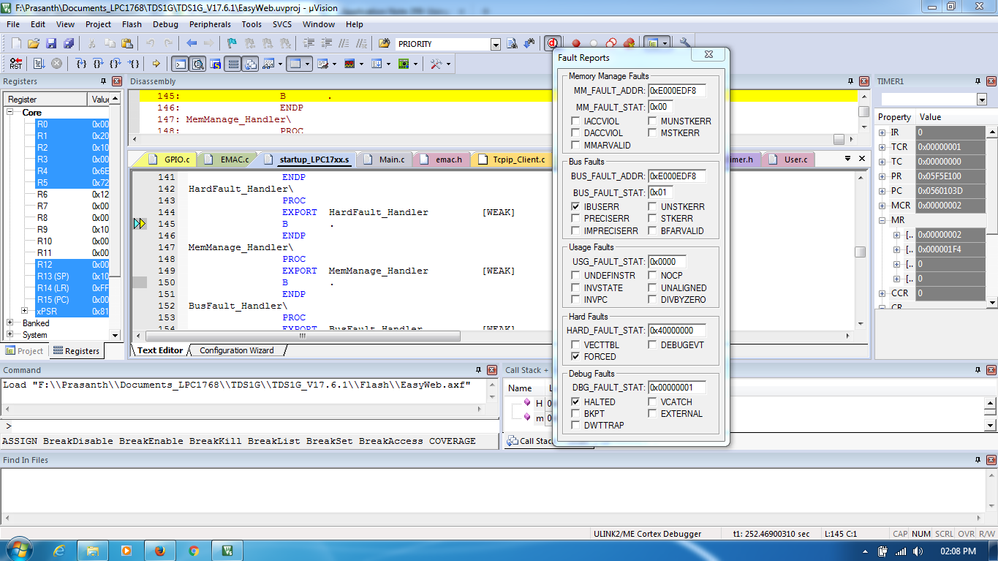Toggle Start/Stop Debug Session icon

tap(552, 44)
